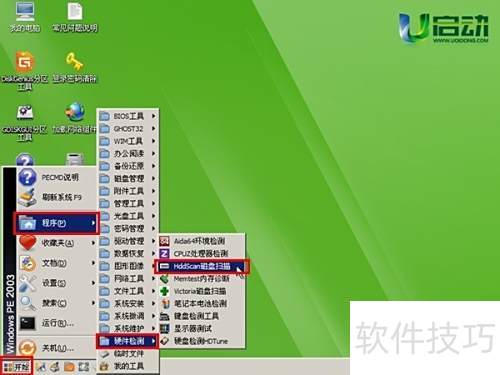The width and height of the screenshot is (500, 375).
Task: Click the BIOS工具 folder icon
Action: click(x=105, y=116)
